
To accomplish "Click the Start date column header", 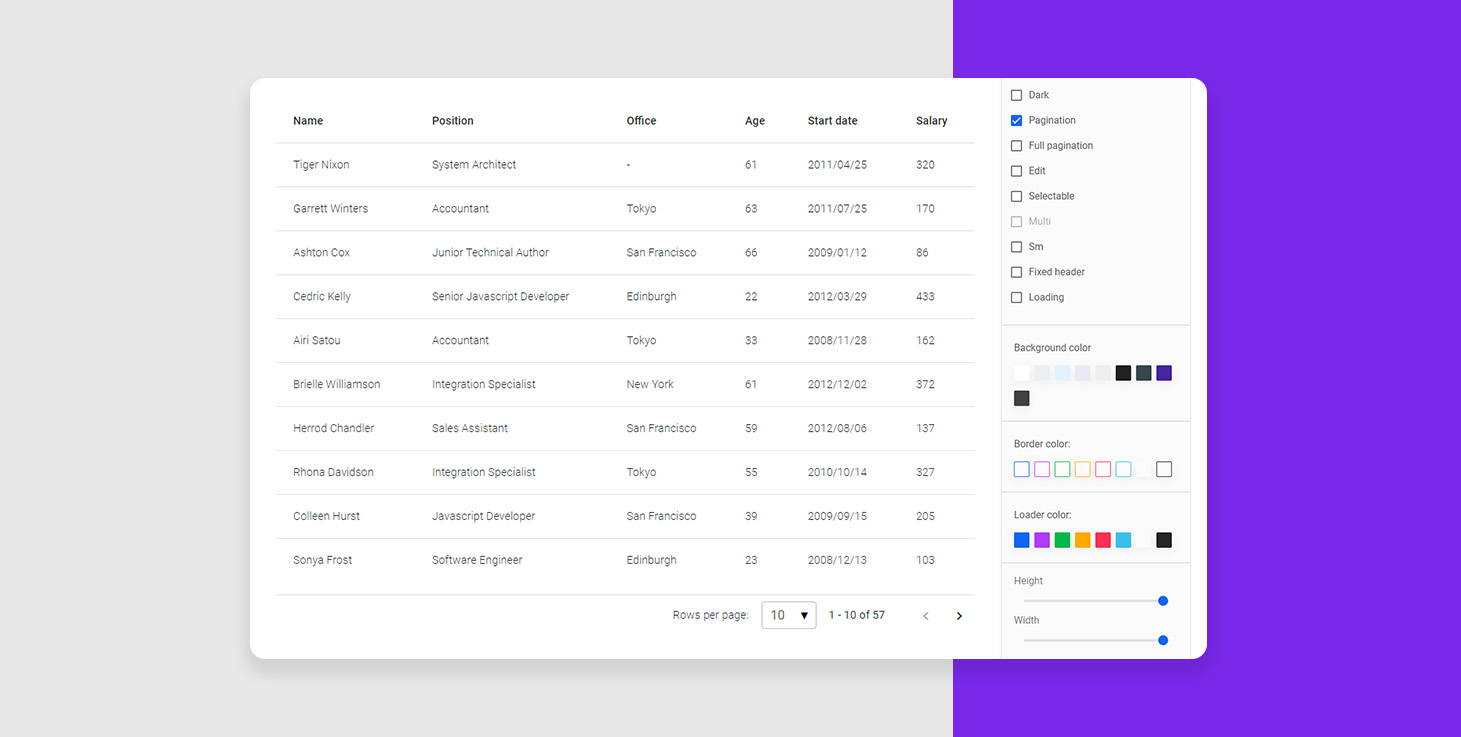I will point(832,121).
